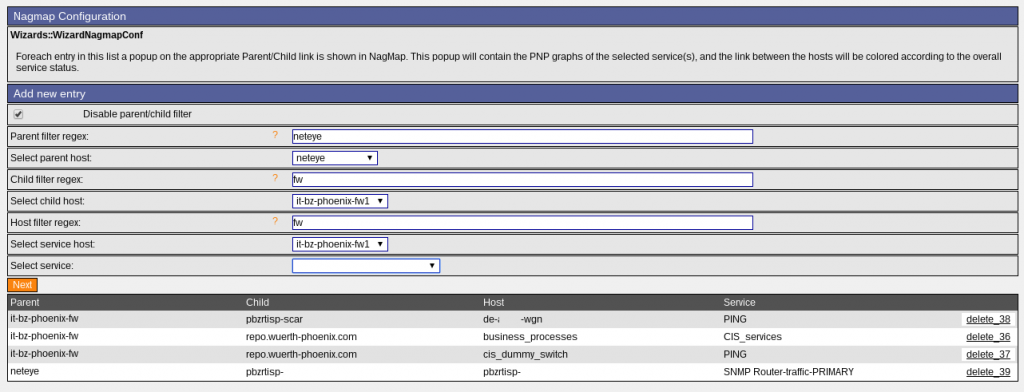Open the Select child host dropdown
1024x392 pixels.
(x=340, y=201)
